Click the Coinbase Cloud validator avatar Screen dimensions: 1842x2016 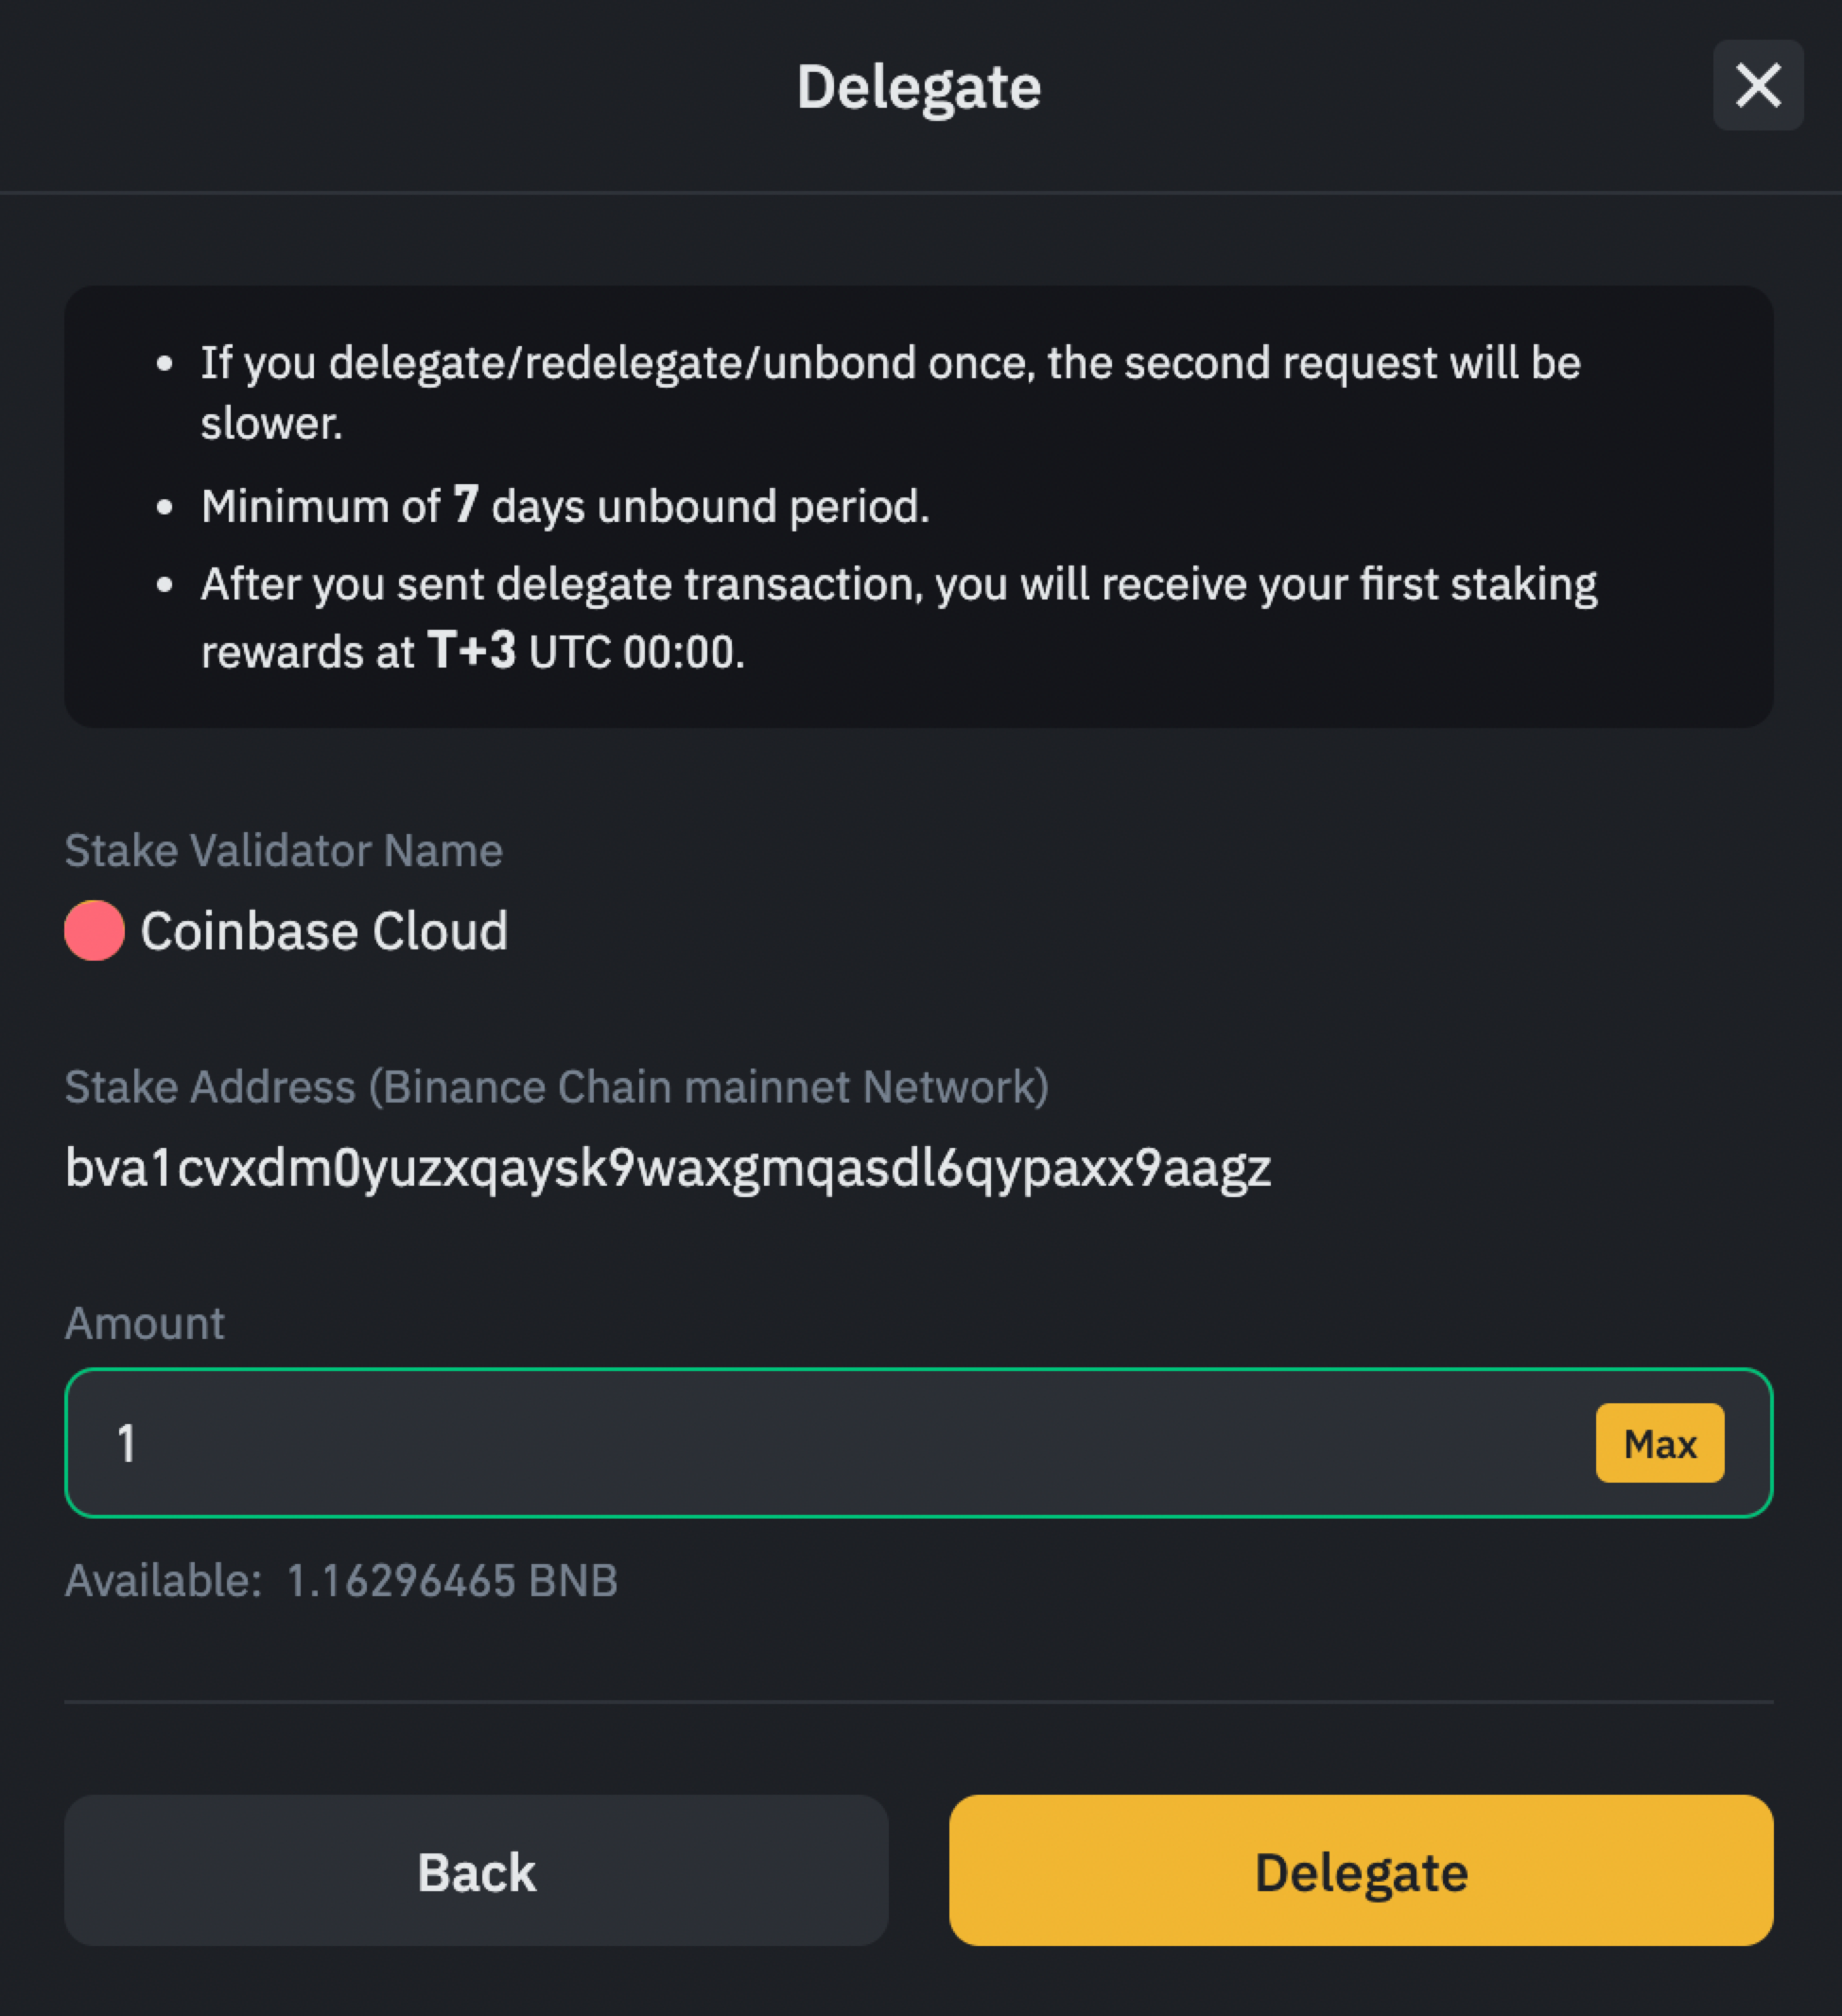[94, 930]
